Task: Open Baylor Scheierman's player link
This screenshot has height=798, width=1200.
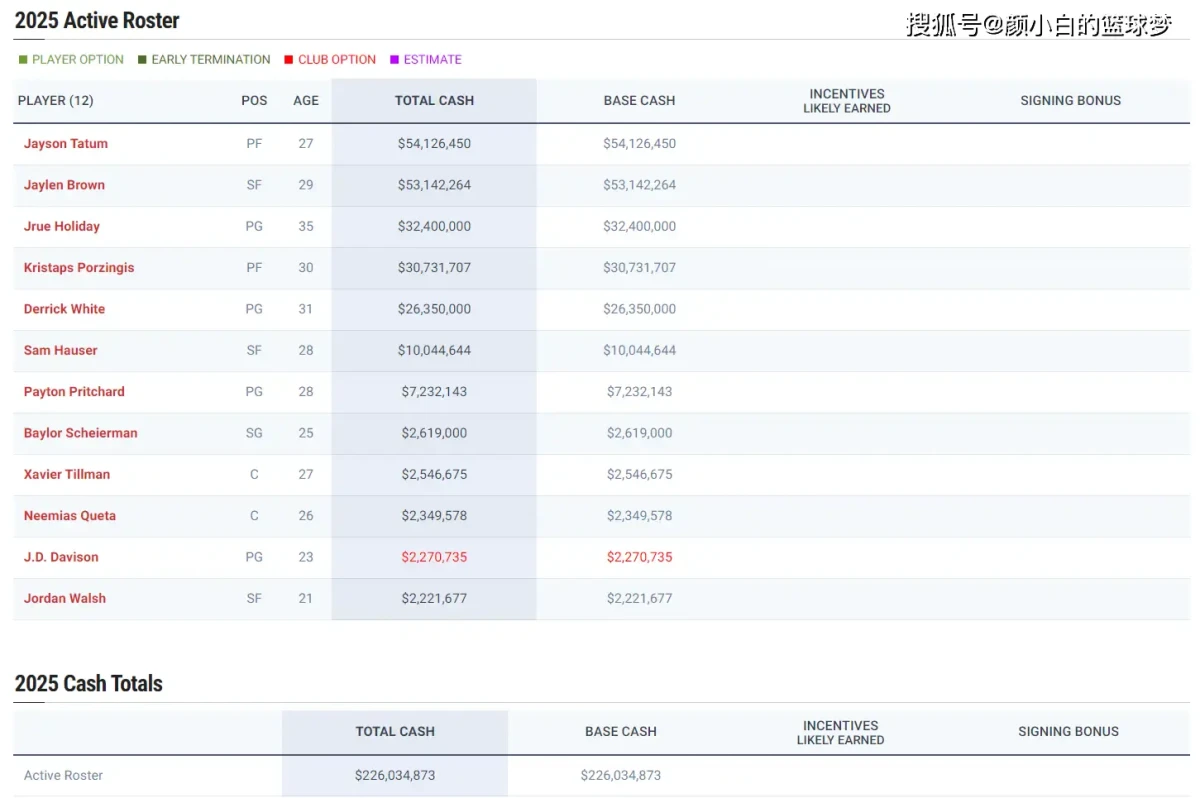Action: [x=81, y=433]
